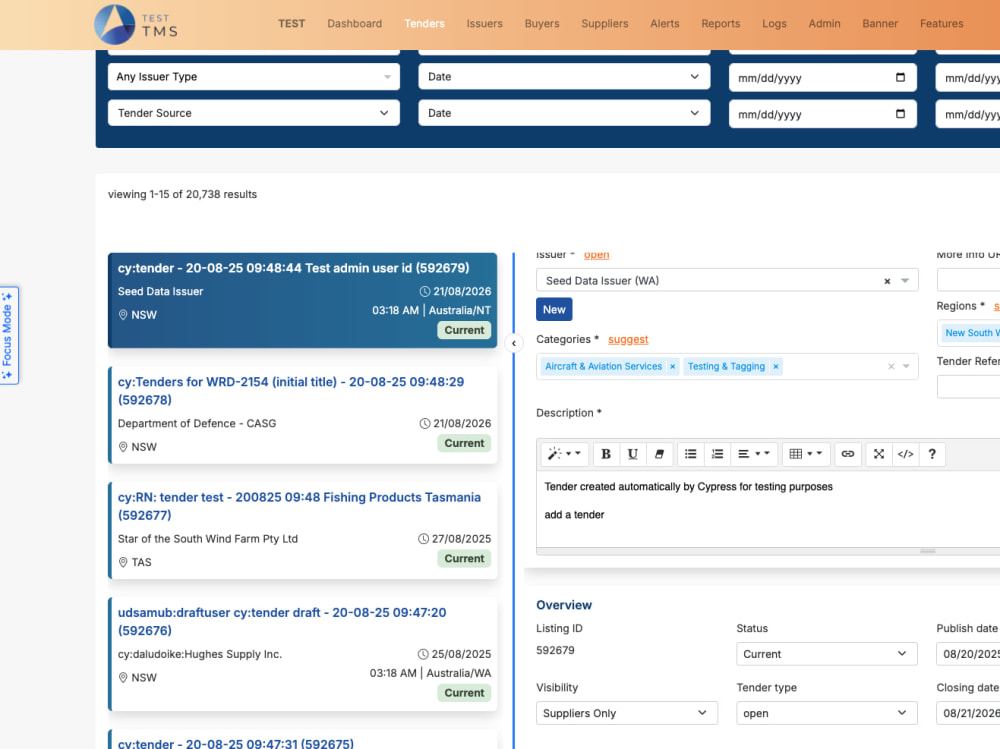
Task: Open the editor help dialog
Action: (932, 454)
